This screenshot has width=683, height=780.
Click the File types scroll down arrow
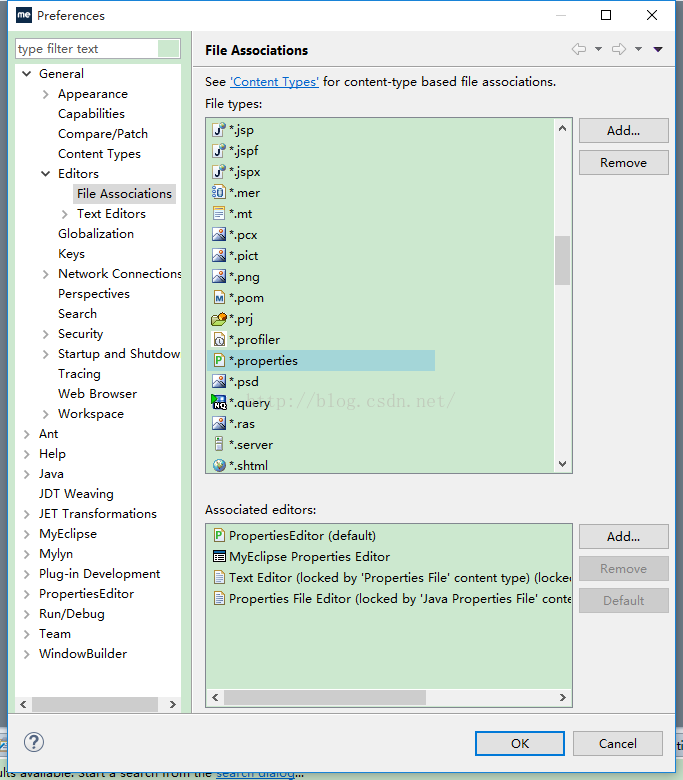tap(562, 464)
